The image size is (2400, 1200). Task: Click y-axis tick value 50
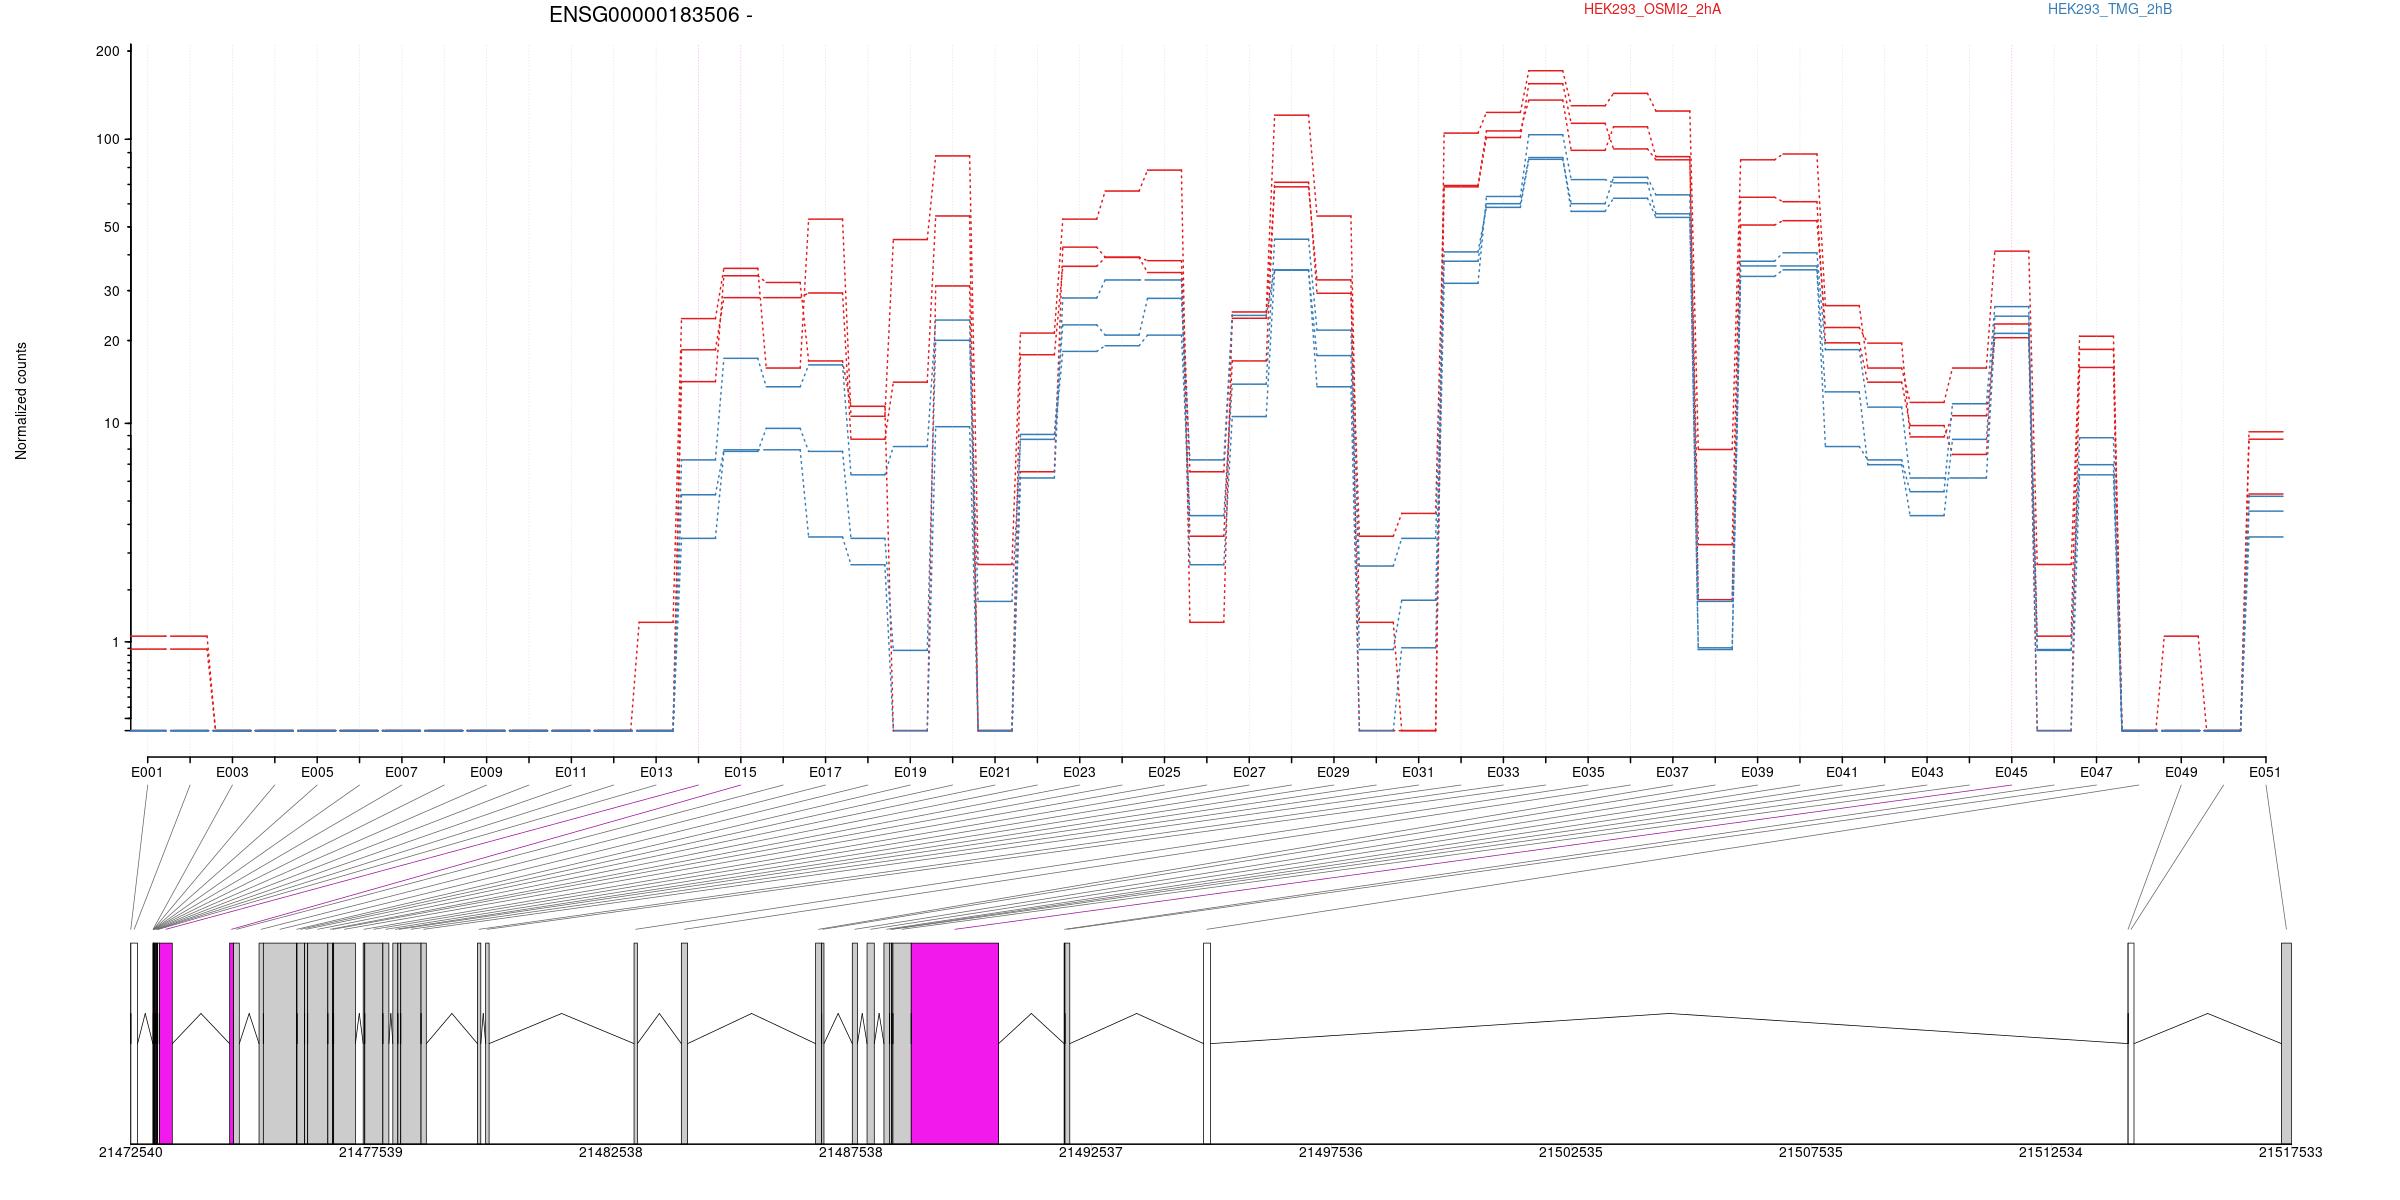[x=112, y=227]
